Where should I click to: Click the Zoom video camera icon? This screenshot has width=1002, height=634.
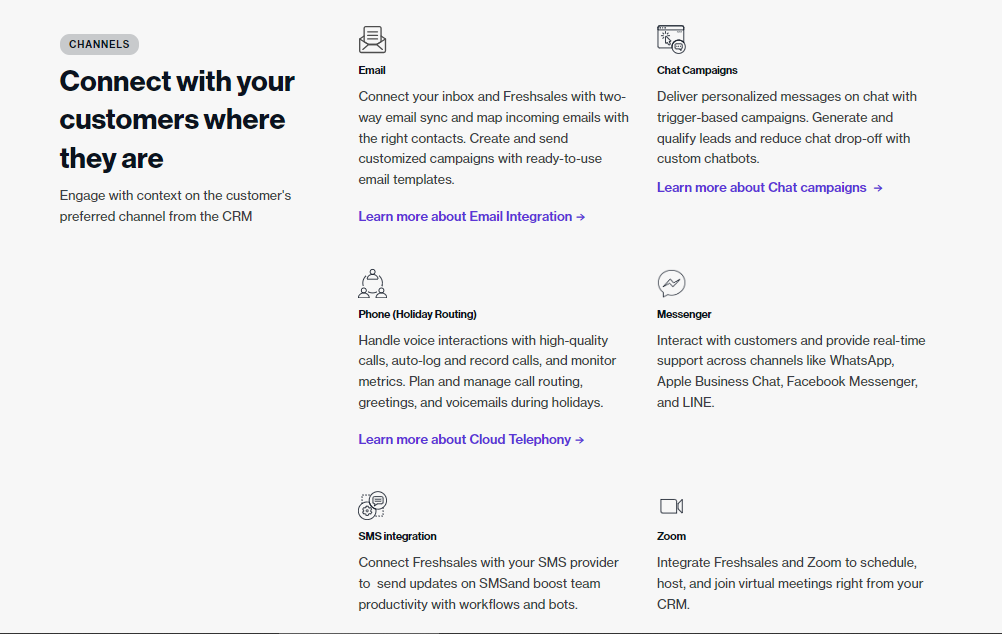coord(671,506)
